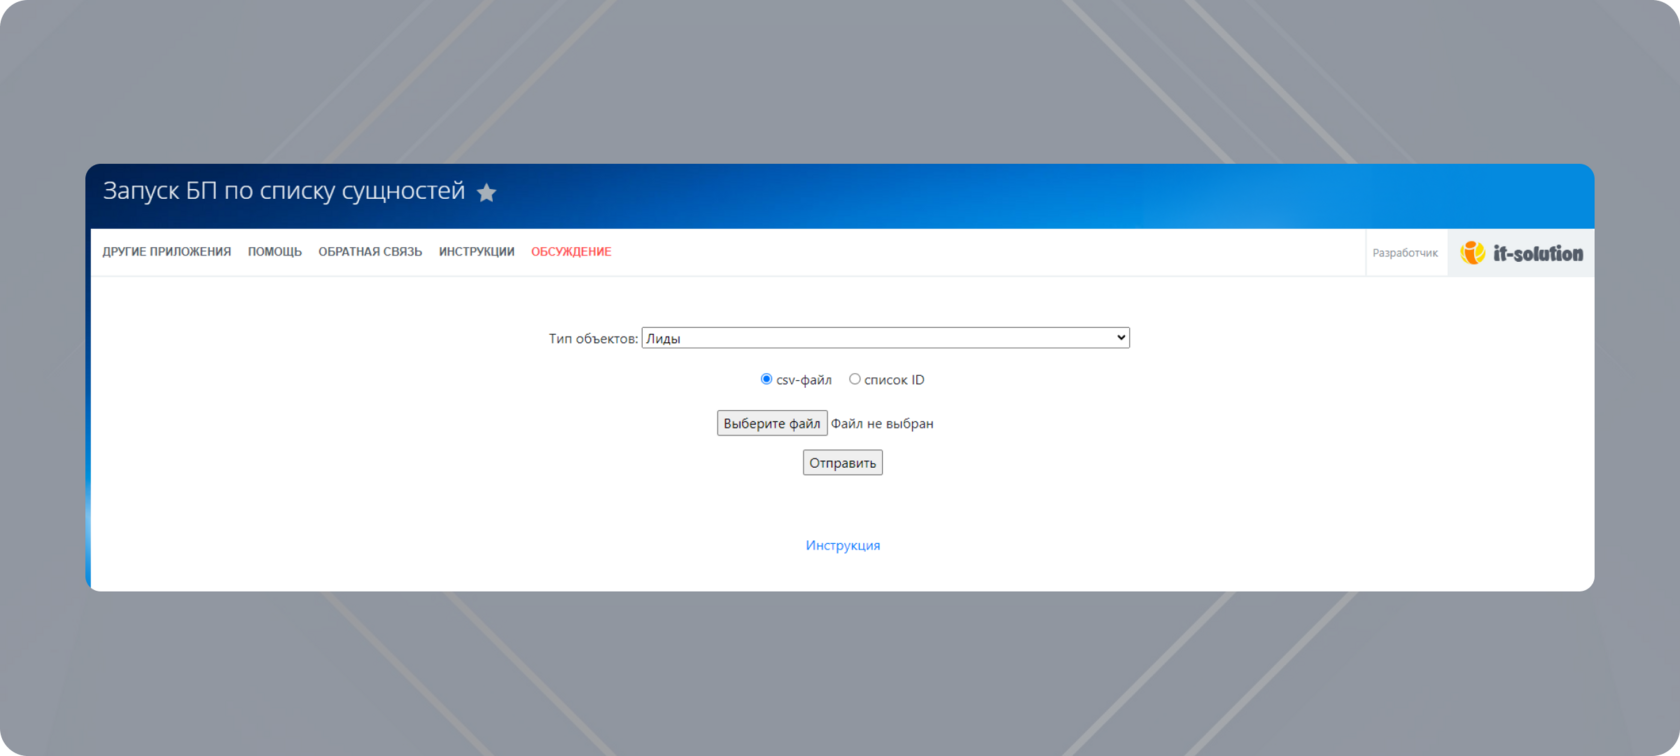Viewport: 1680px width, 756px height.
Task: Open the red ОБСУЖДЕНИЕ menu item
Action: tap(571, 252)
